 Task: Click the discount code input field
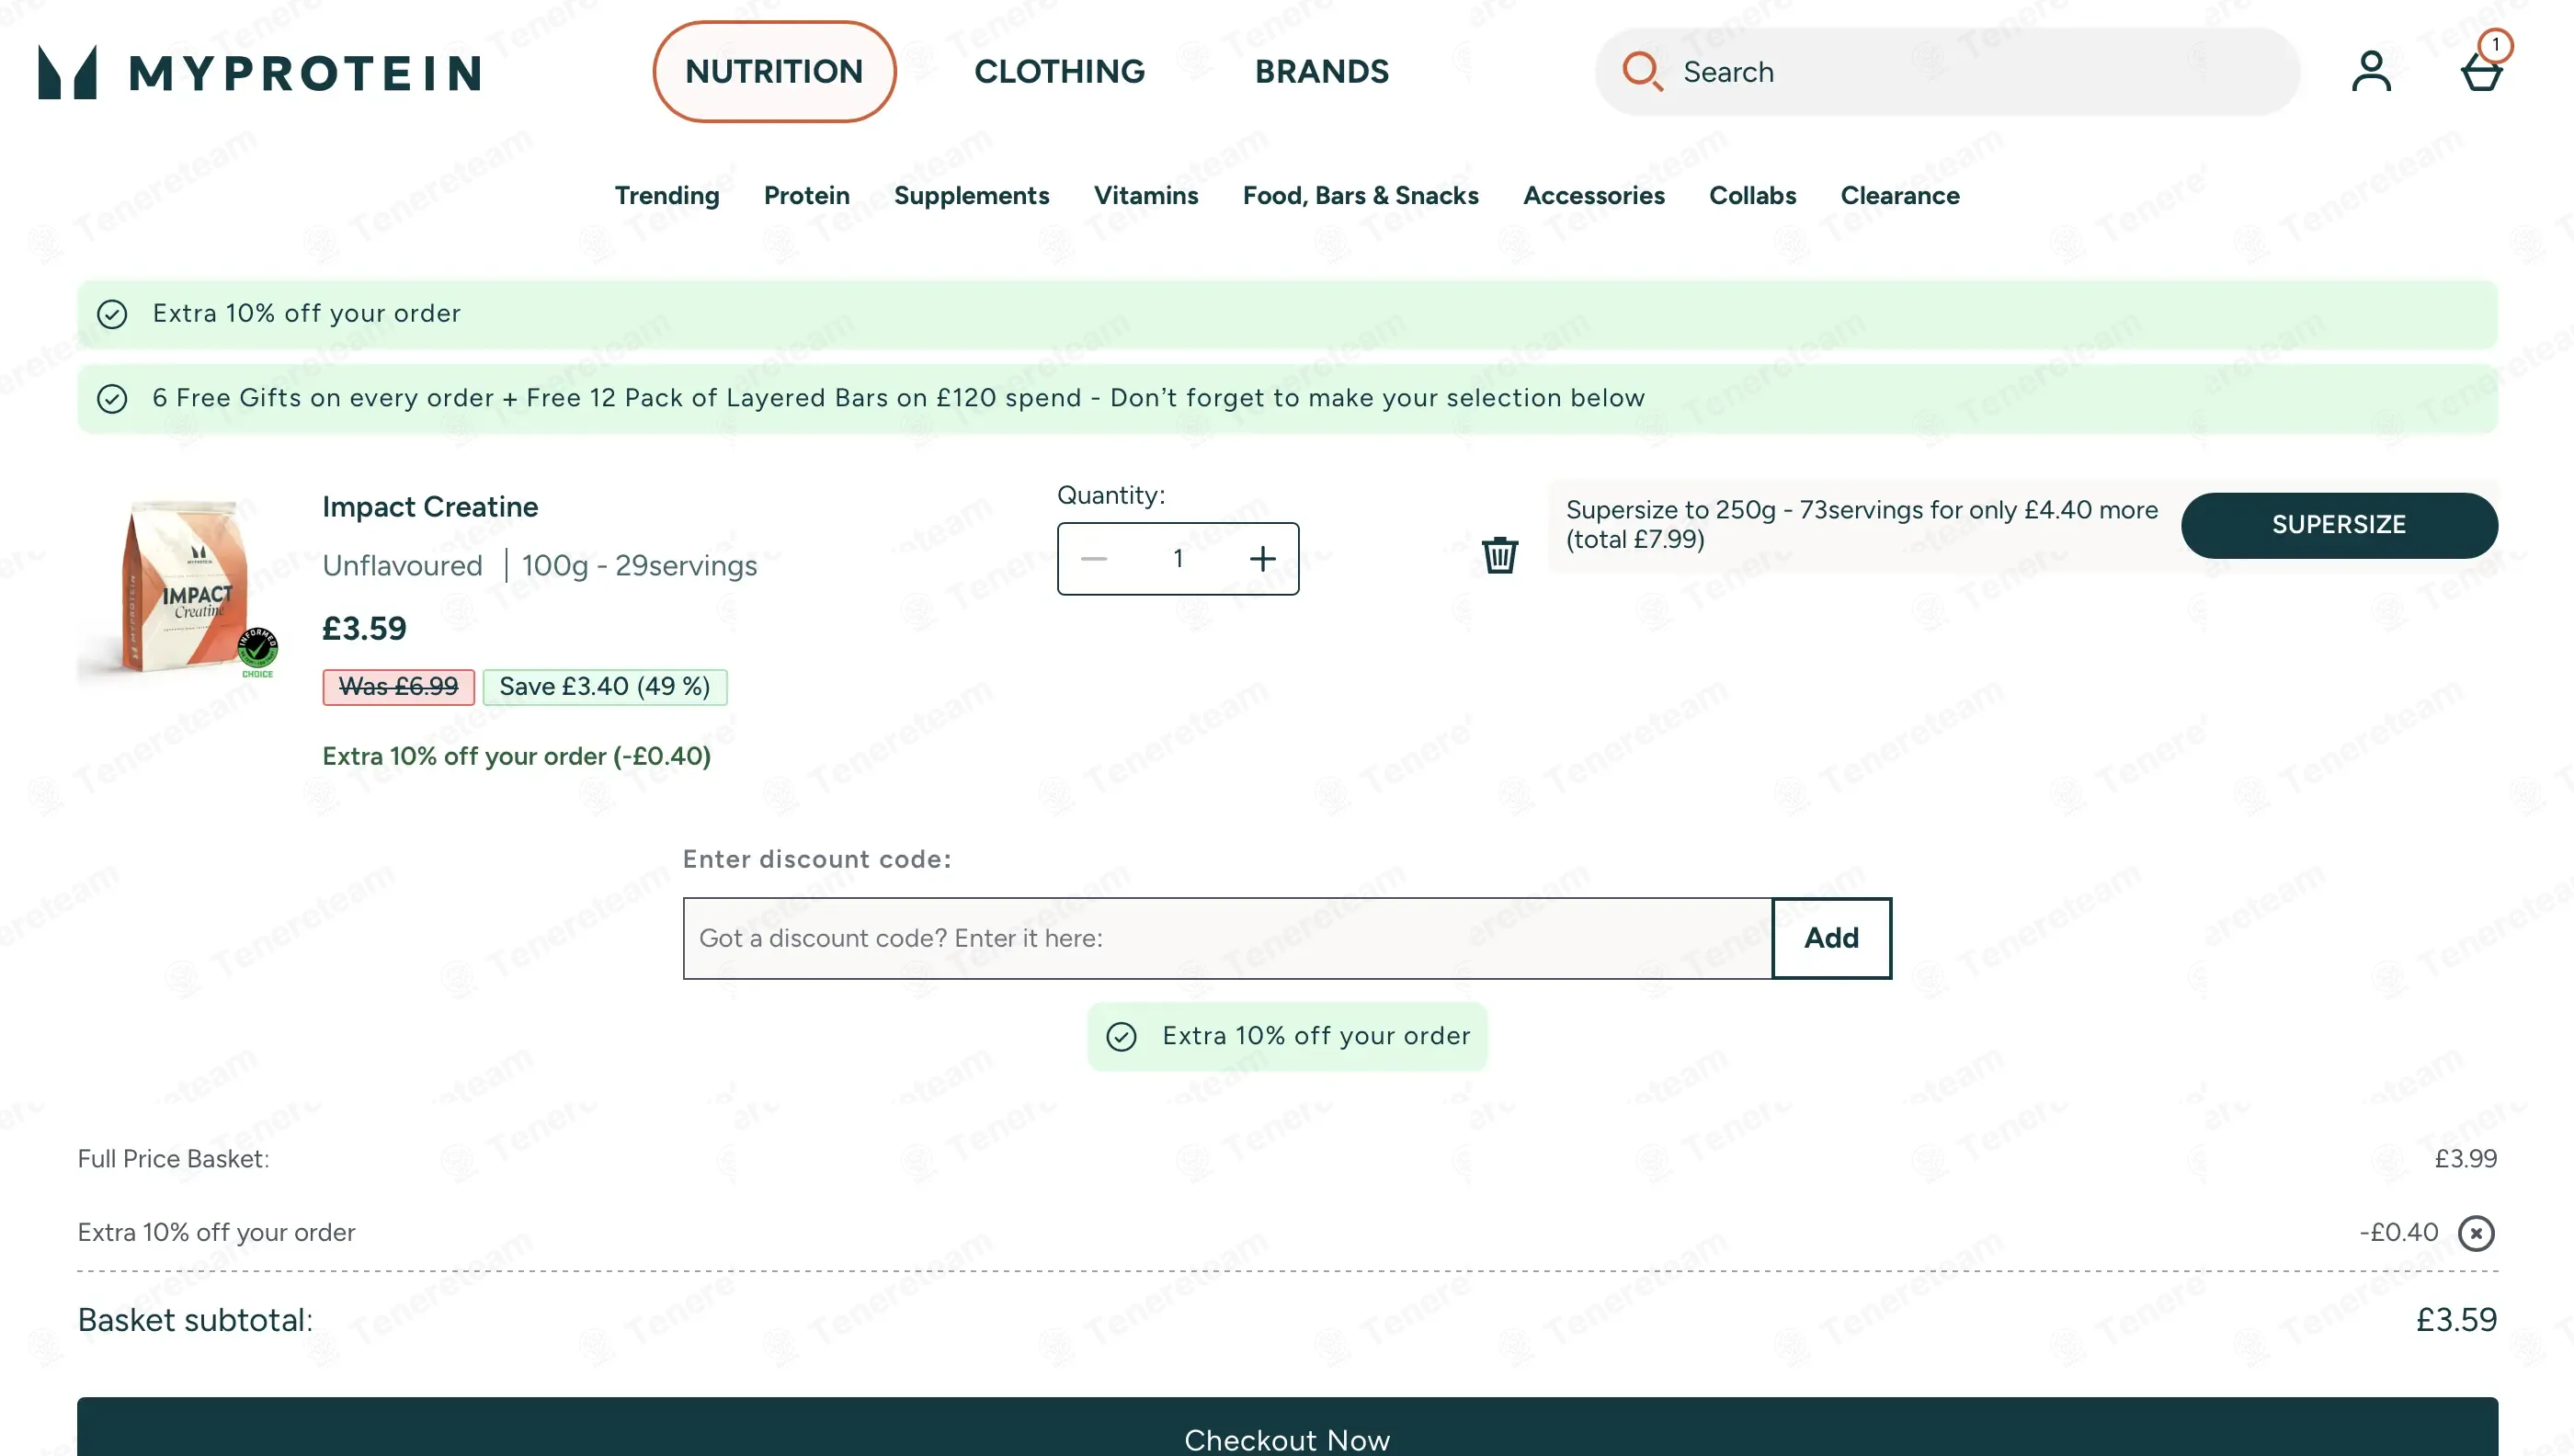coord(1227,938)
